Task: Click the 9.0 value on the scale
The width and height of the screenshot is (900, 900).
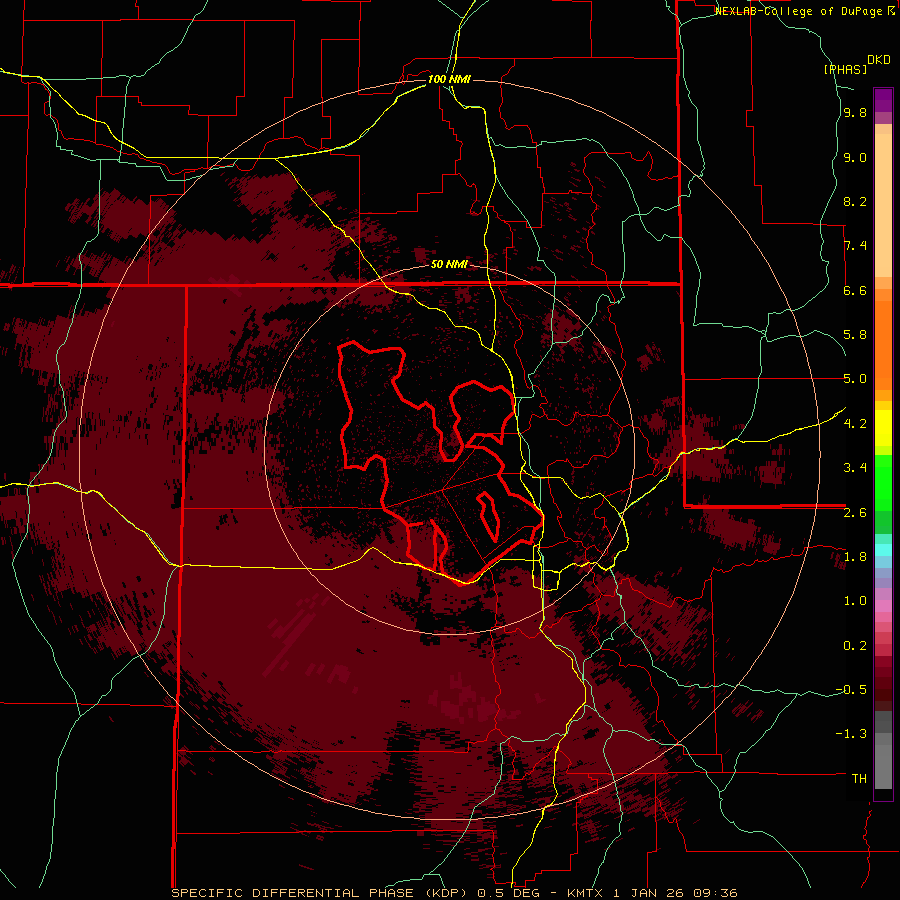Action: point(855,157)
